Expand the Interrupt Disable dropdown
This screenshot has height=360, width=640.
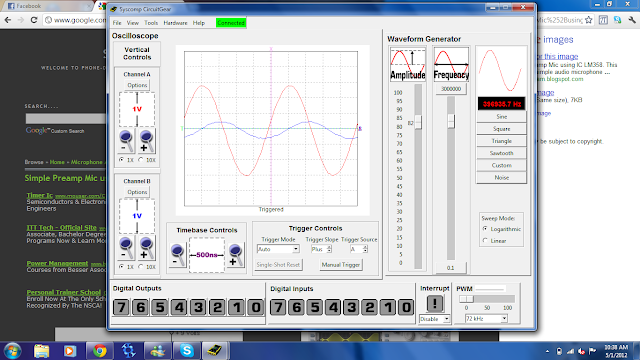click(434, 319)
